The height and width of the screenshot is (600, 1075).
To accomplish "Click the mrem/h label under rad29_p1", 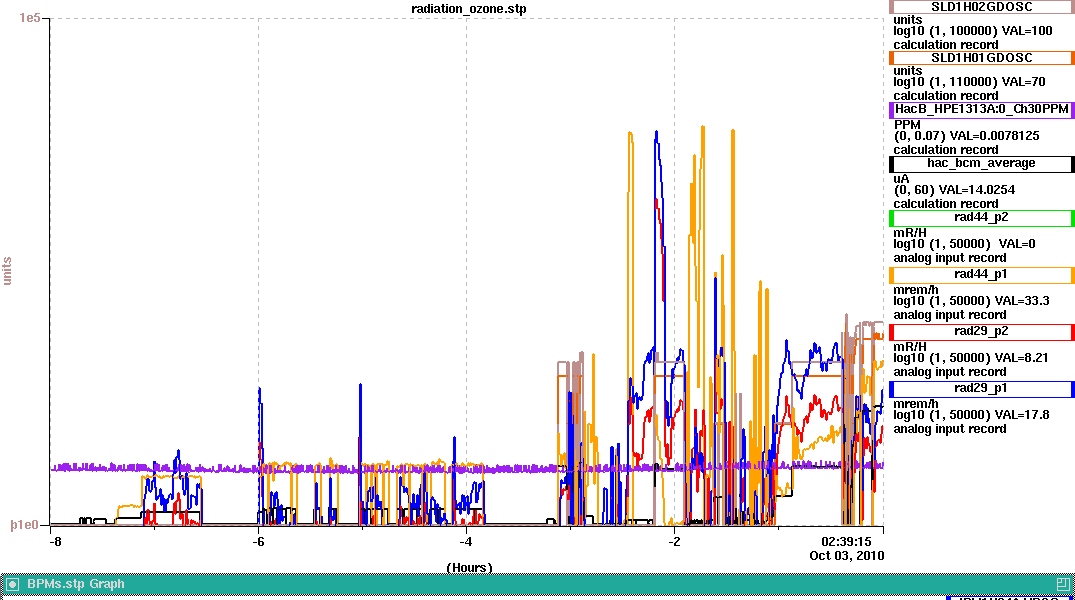I will (x=916, y=404).
